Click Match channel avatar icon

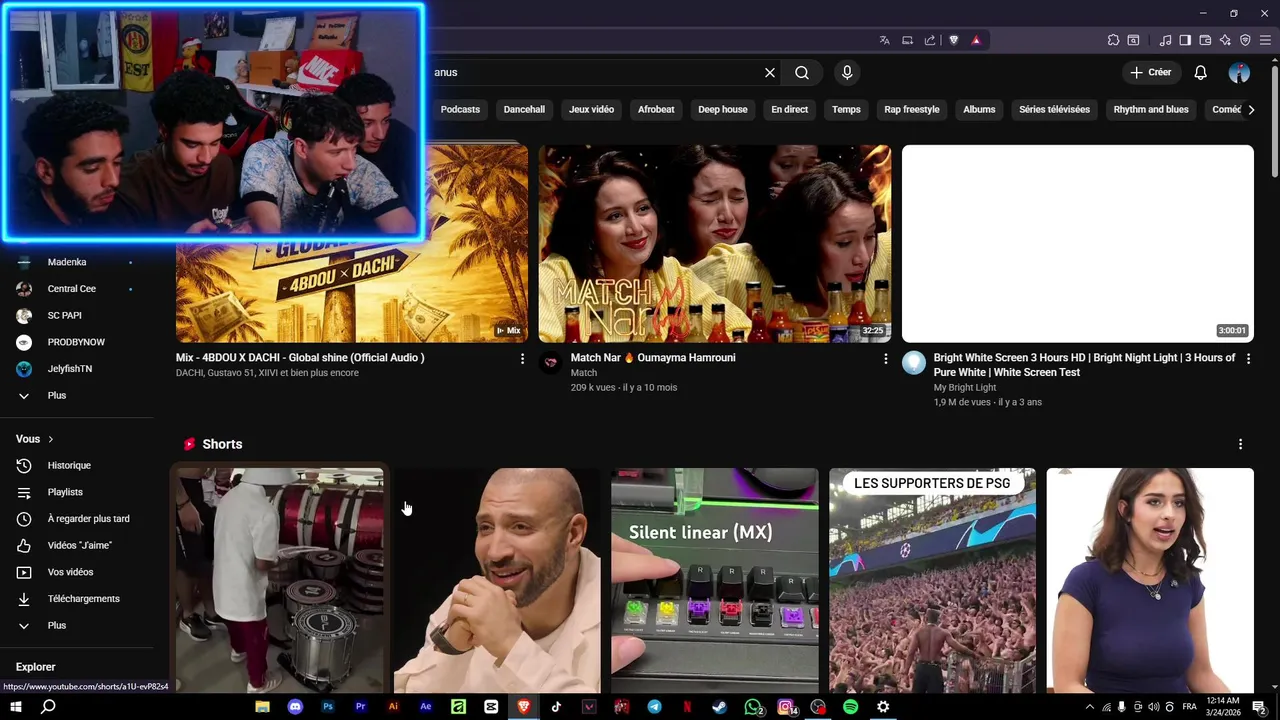[551, 362]
